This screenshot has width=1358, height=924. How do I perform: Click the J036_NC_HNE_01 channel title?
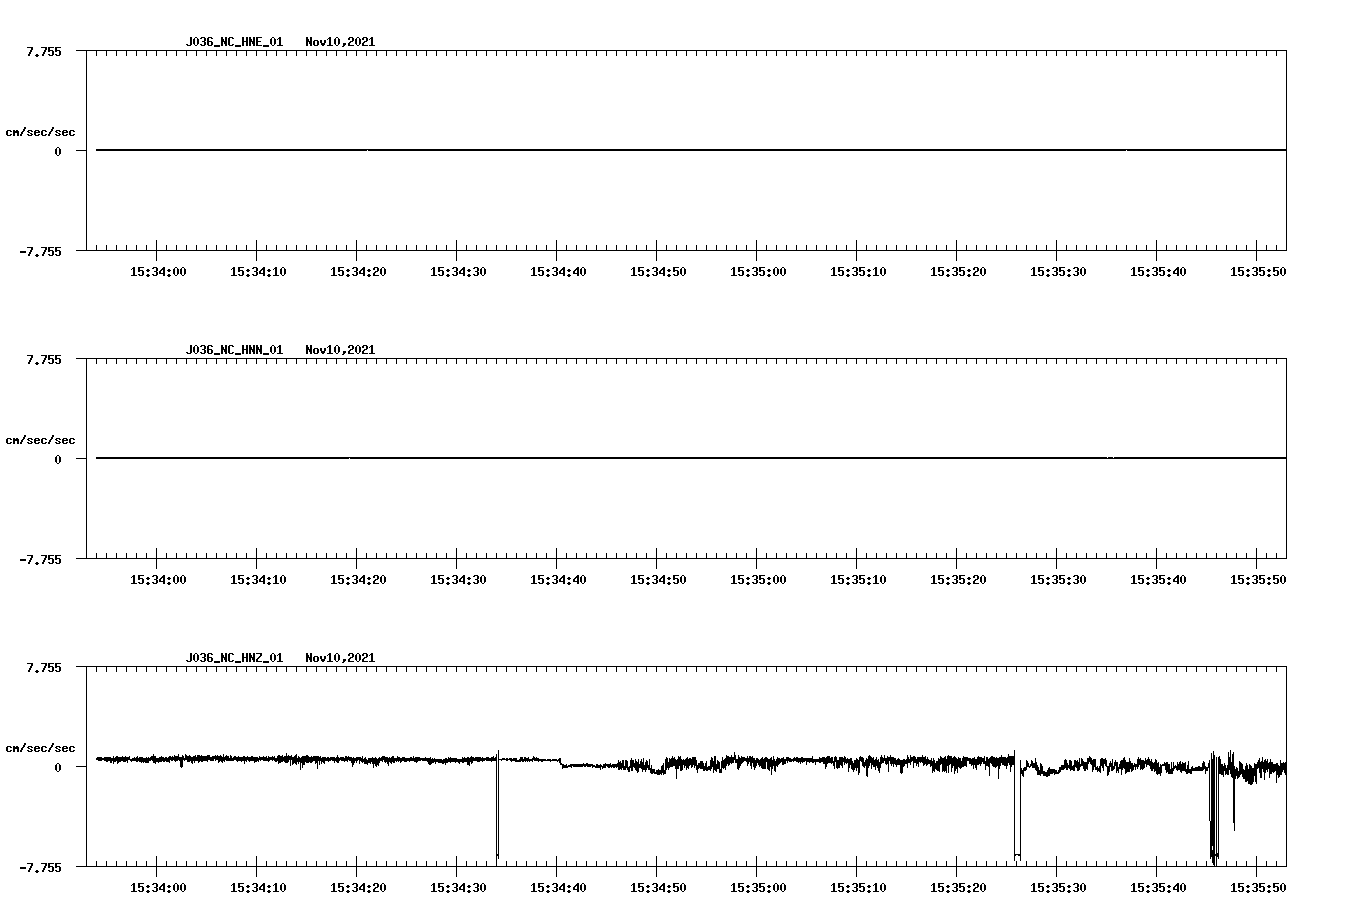click(x=234, y=42)
